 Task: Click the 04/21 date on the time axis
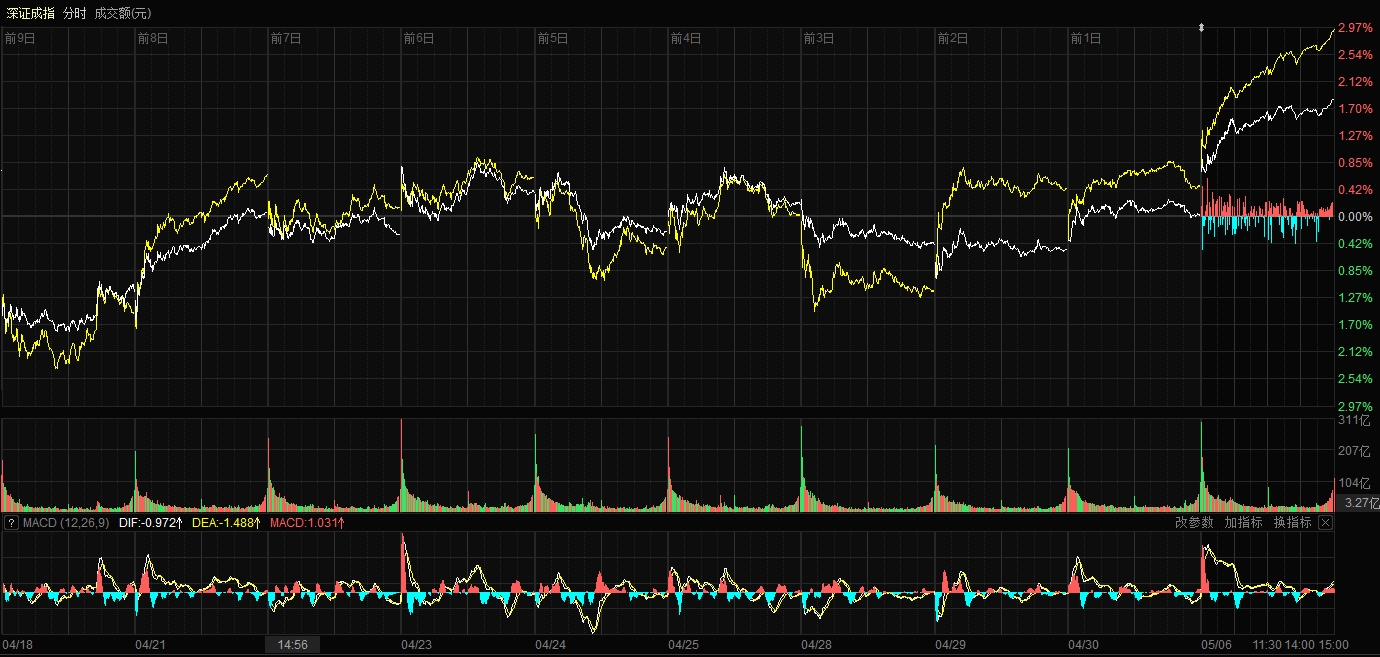click(x=151, y=645)
